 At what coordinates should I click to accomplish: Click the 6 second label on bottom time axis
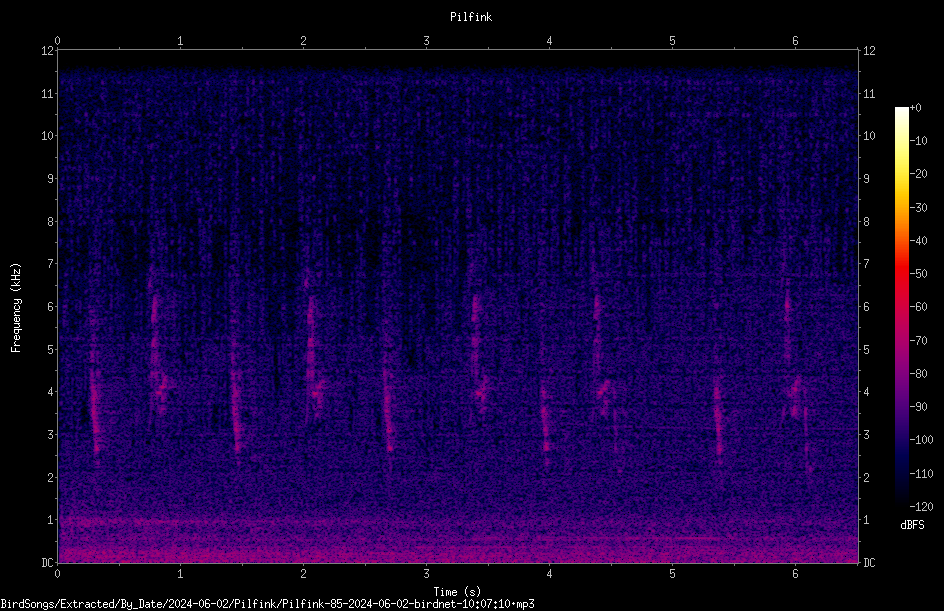795,574
